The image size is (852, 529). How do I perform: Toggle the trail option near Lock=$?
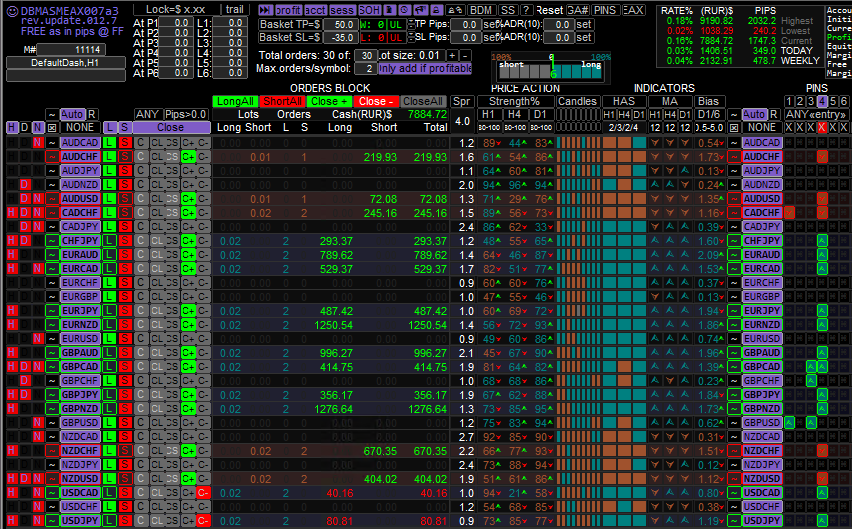(x=235, y=9)
